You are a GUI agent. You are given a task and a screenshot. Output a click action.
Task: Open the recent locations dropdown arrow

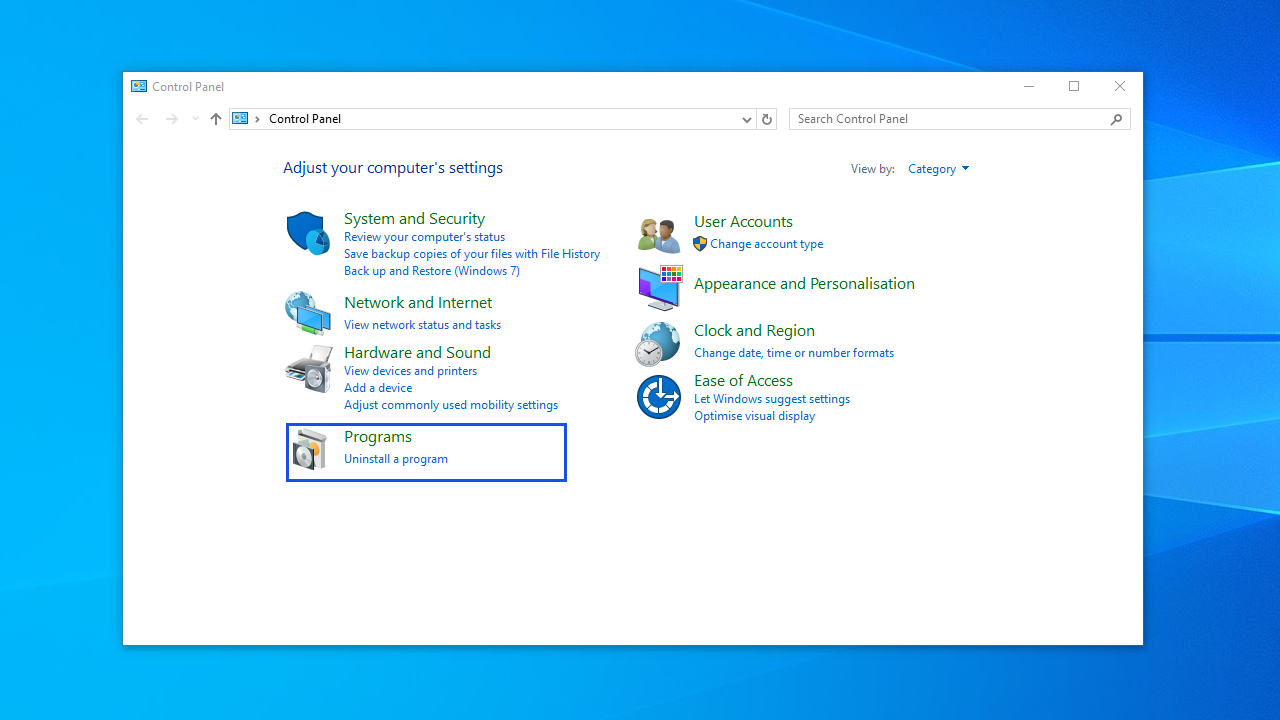tap(195, 119)
